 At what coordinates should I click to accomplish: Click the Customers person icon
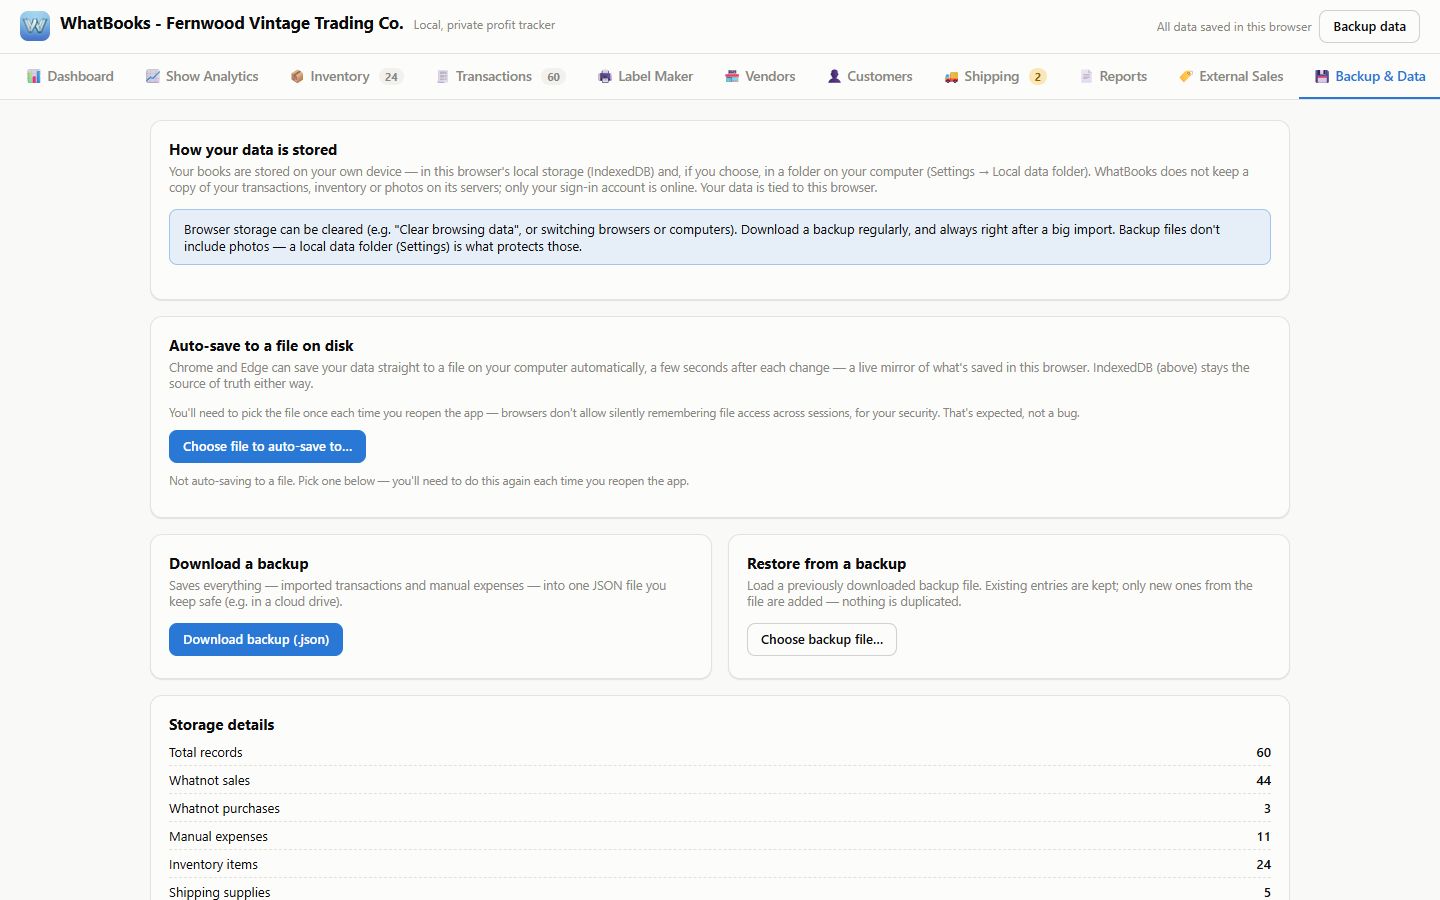click(x=834, y=76)
